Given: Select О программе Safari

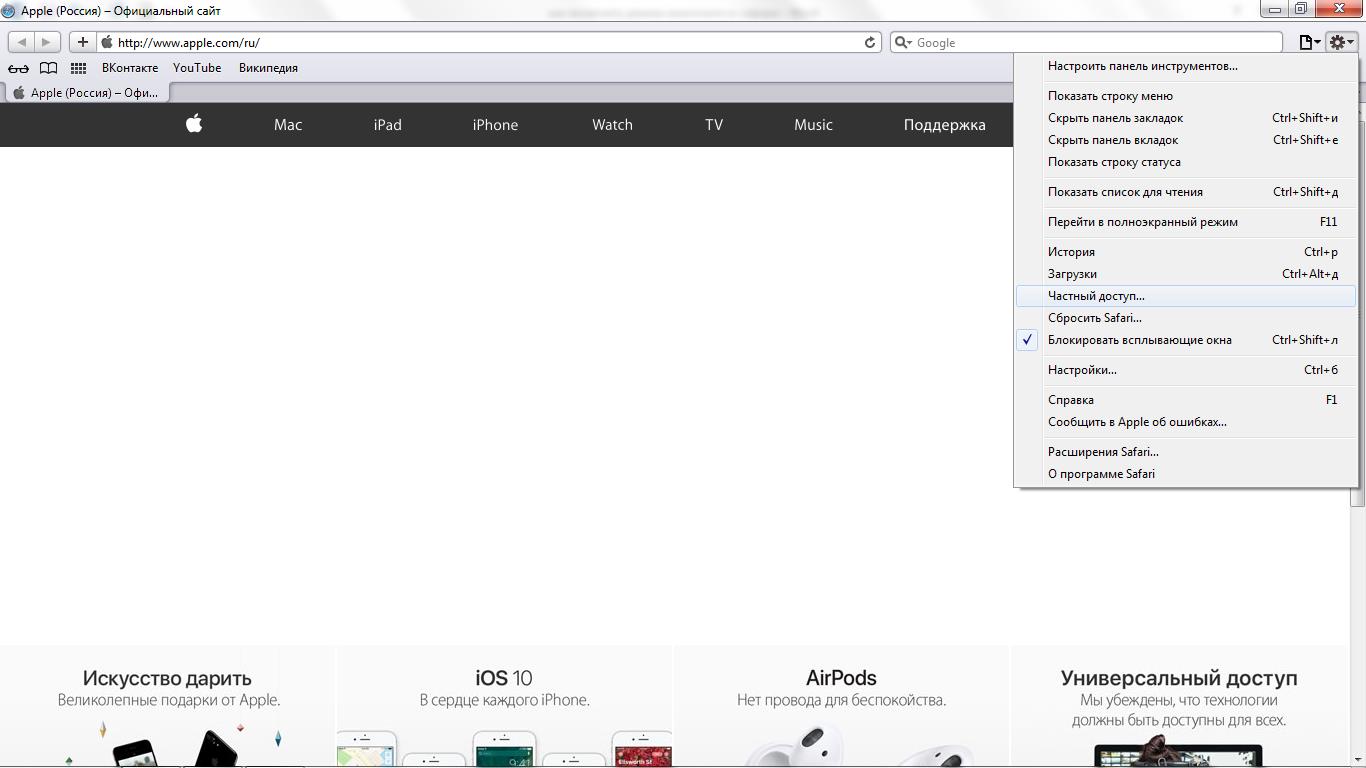Looking at the screenshot, I should (x=1186, y=474).
